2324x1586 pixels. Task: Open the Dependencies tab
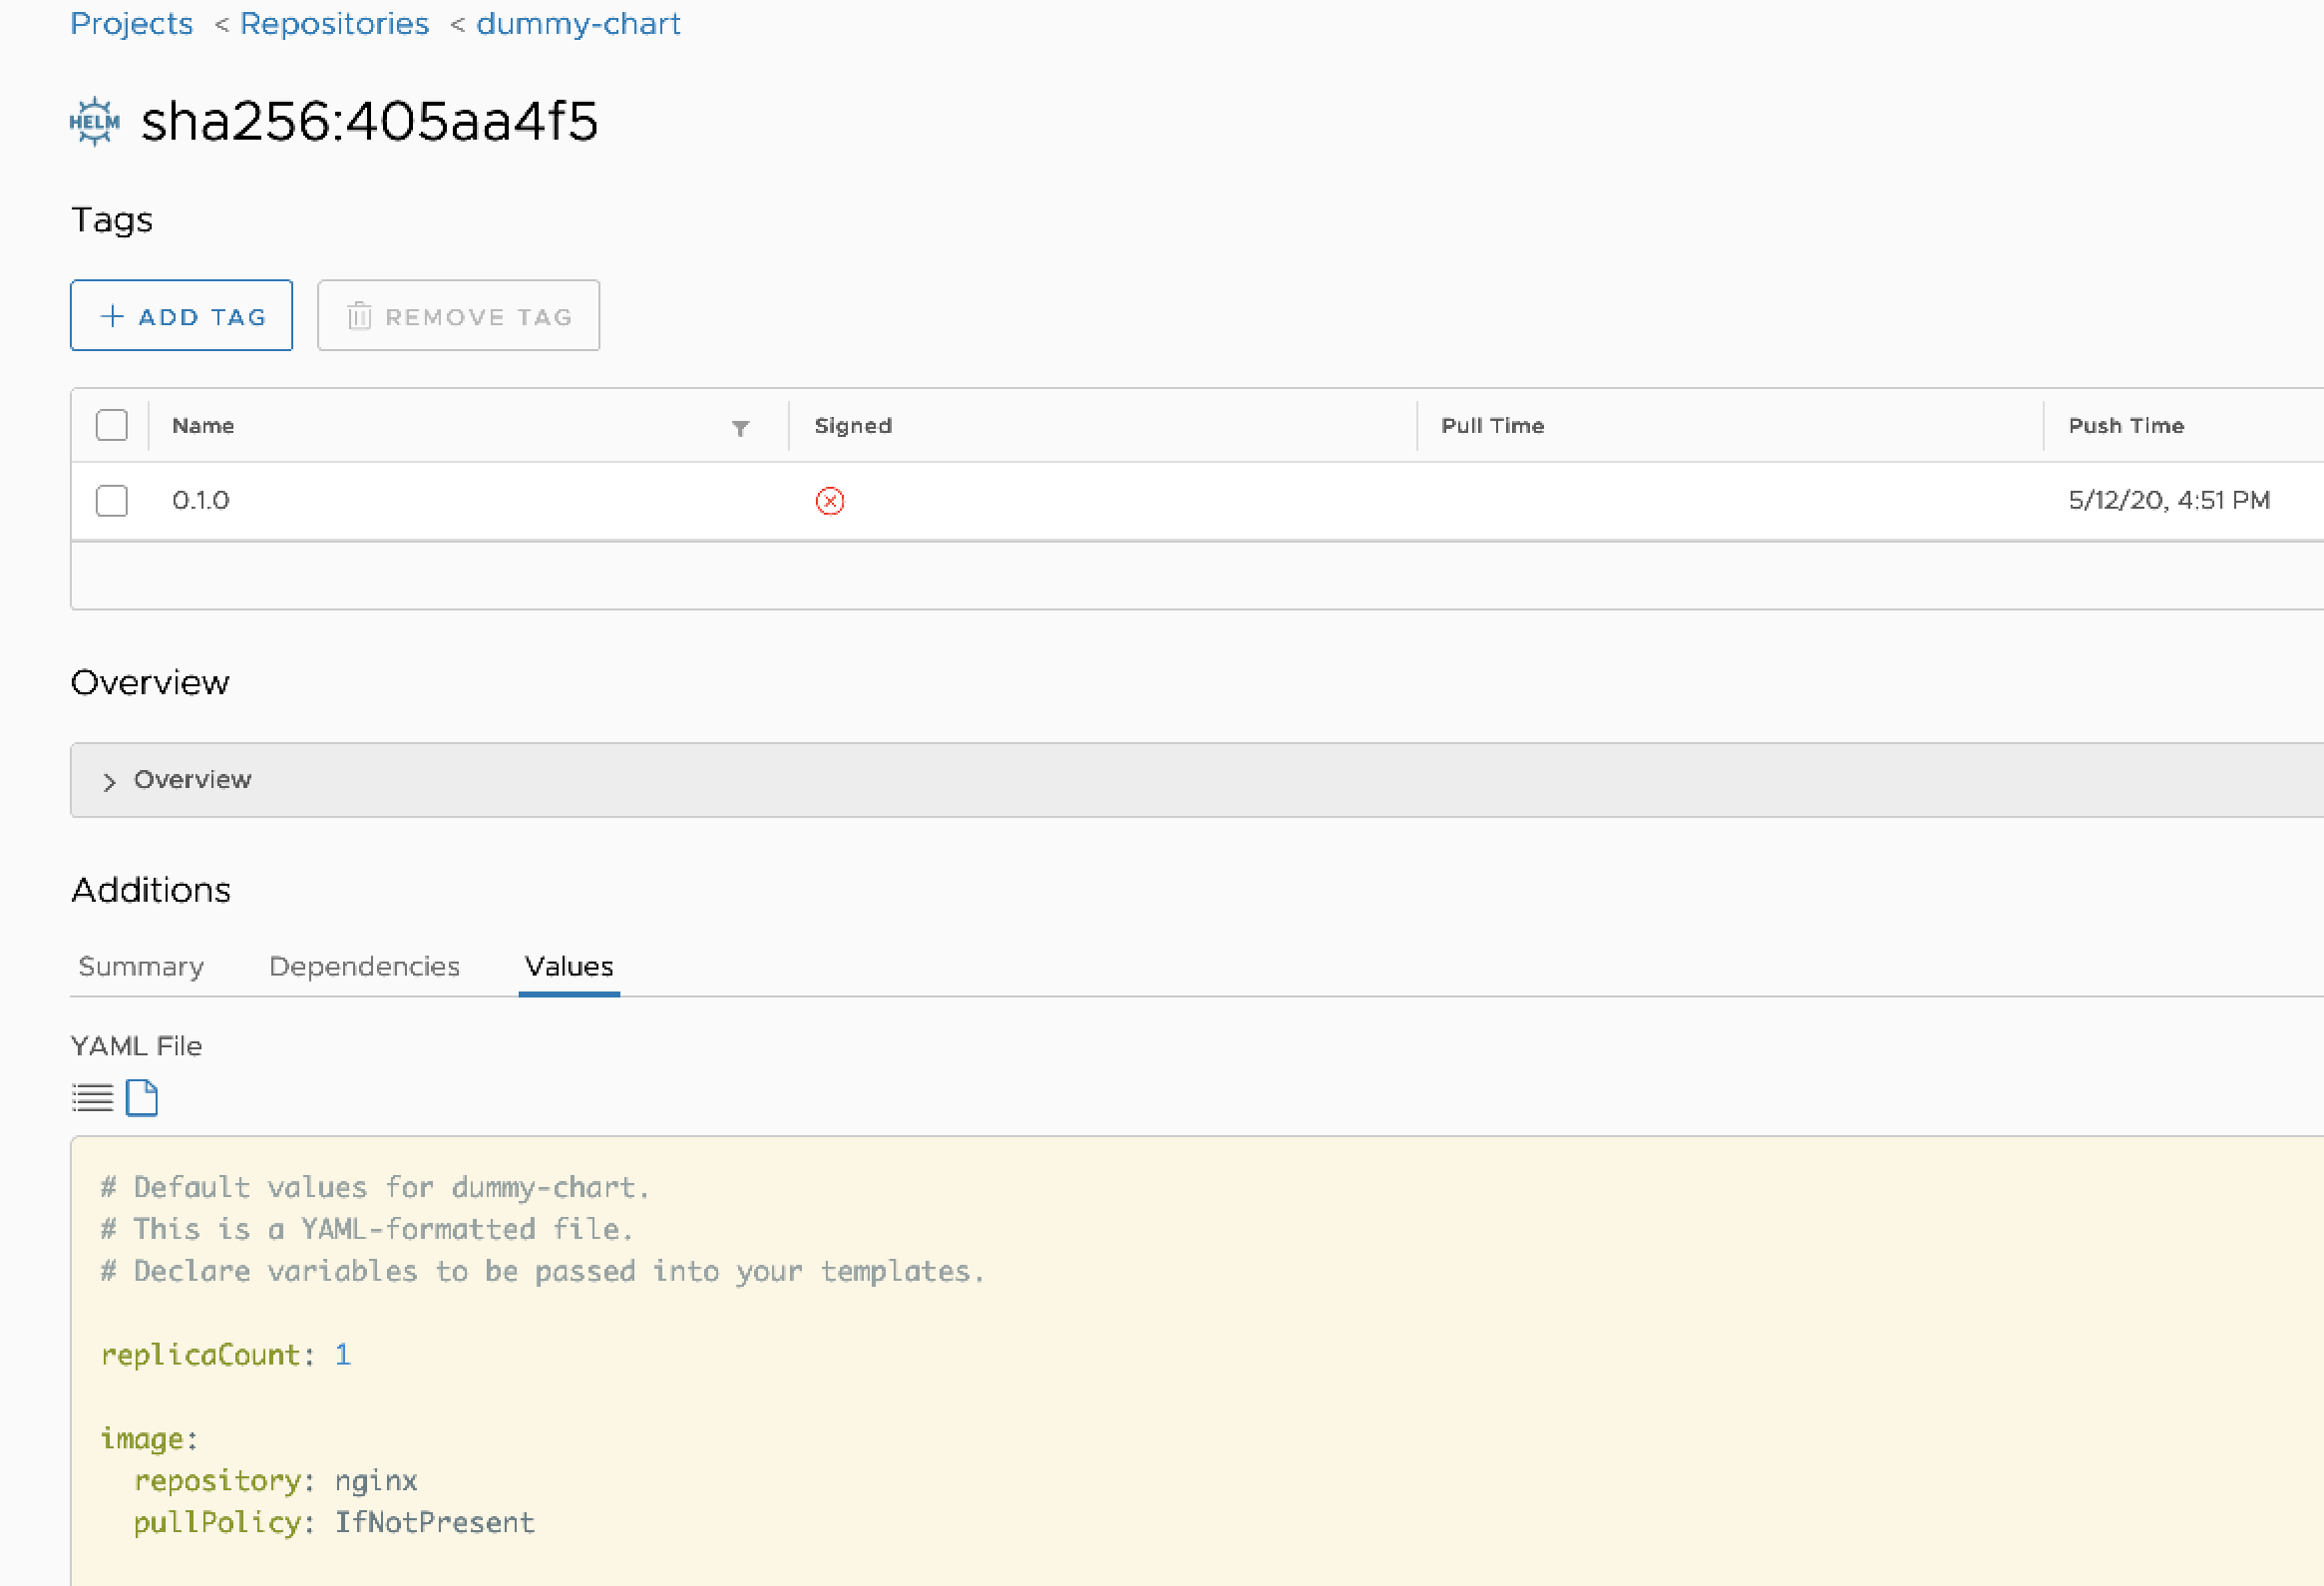pos(364,966)
